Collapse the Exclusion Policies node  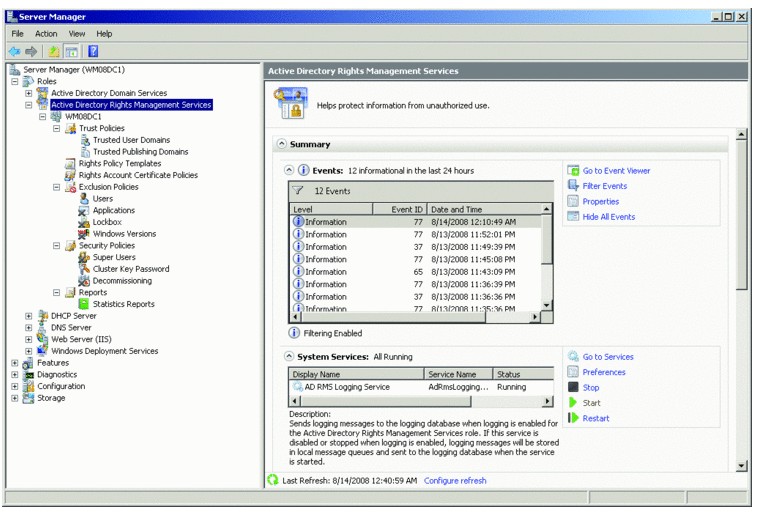(57, 187)
